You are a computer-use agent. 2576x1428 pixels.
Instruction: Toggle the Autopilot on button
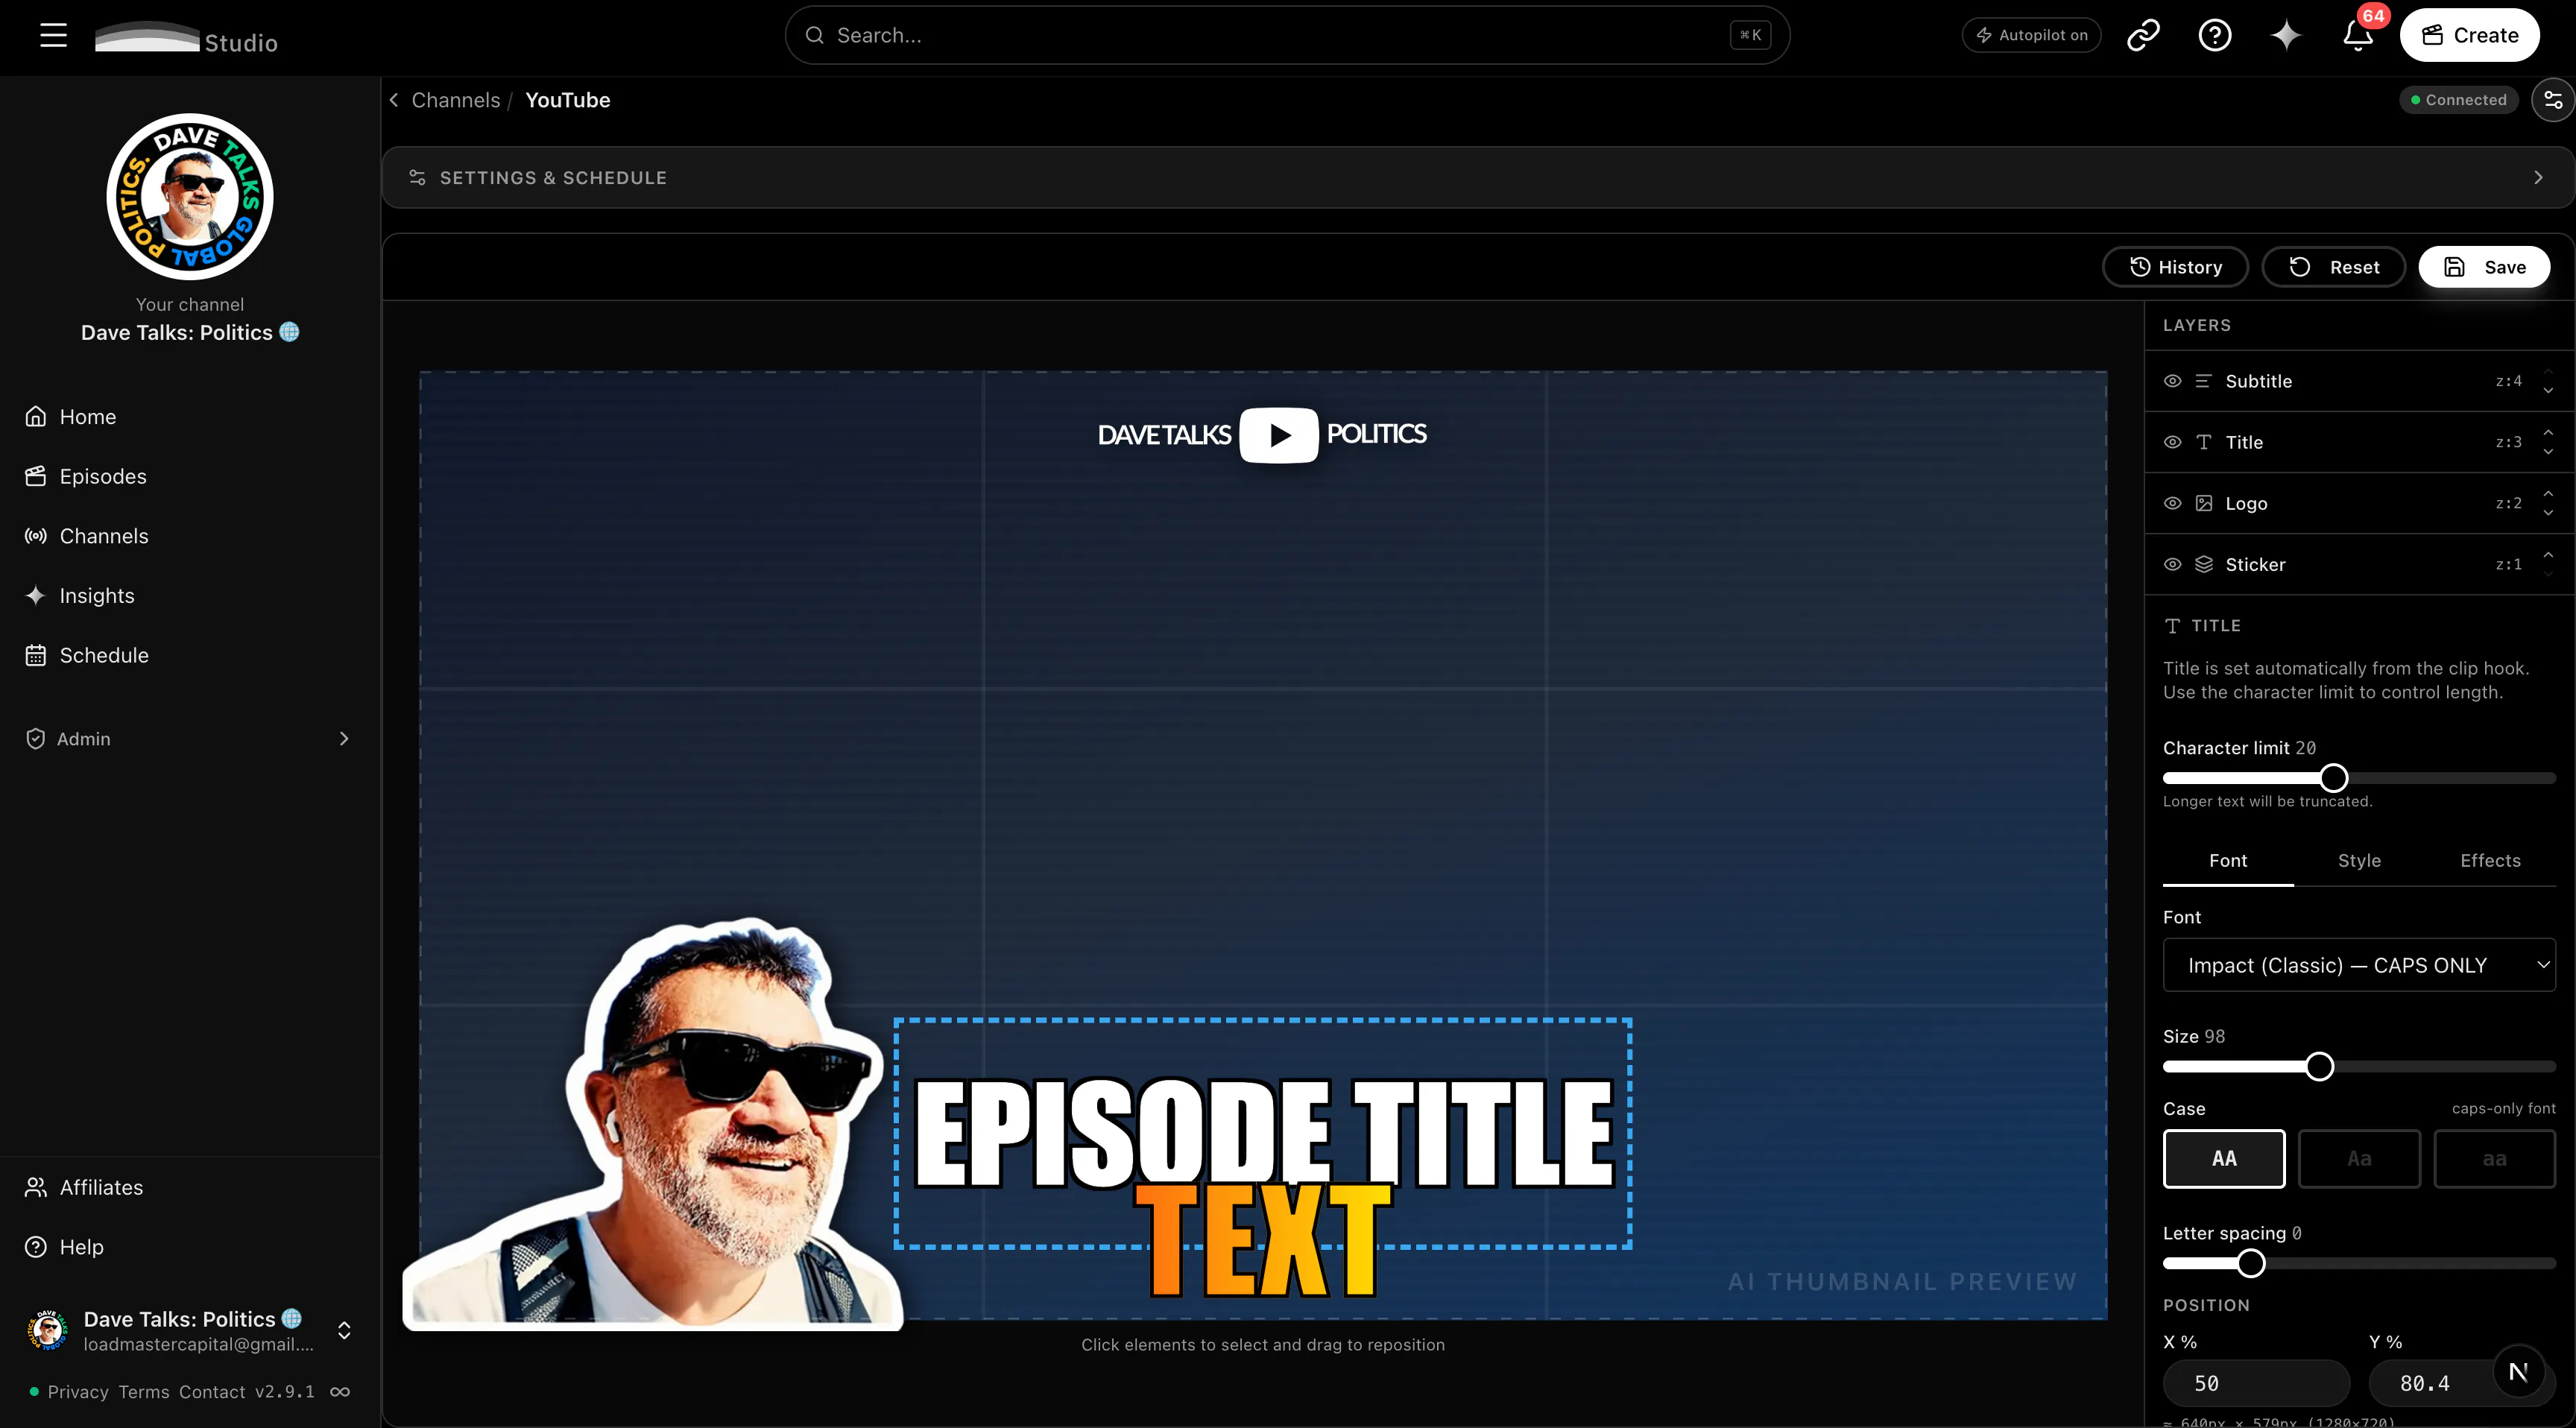coord(2031,35)
